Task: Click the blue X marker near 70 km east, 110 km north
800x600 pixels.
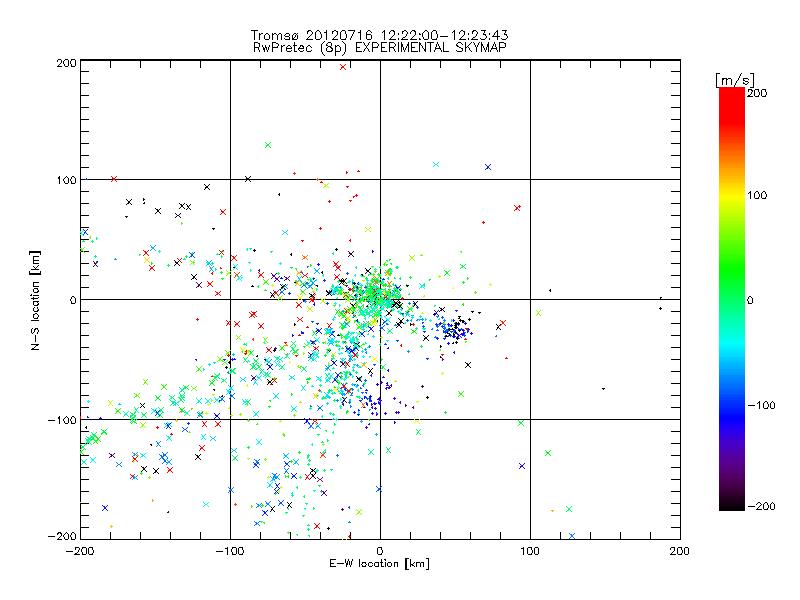Action: [x=488, y=167]
